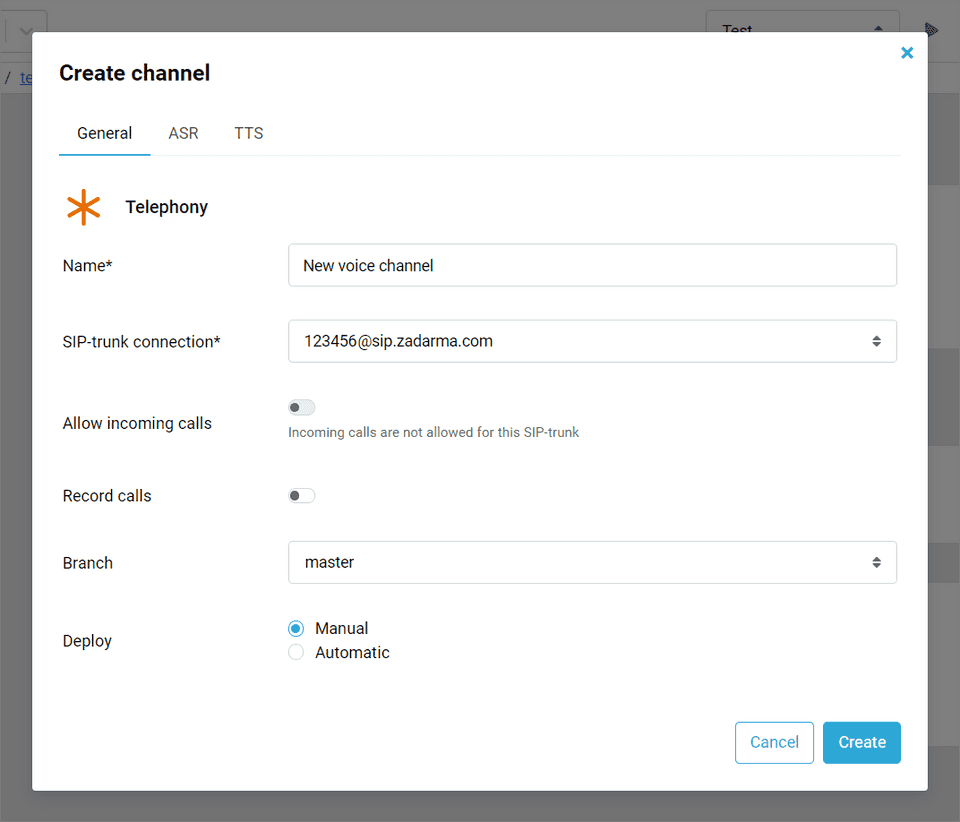
Task: Choose the Automatic deploy option
Action: [x=296, y=652]
